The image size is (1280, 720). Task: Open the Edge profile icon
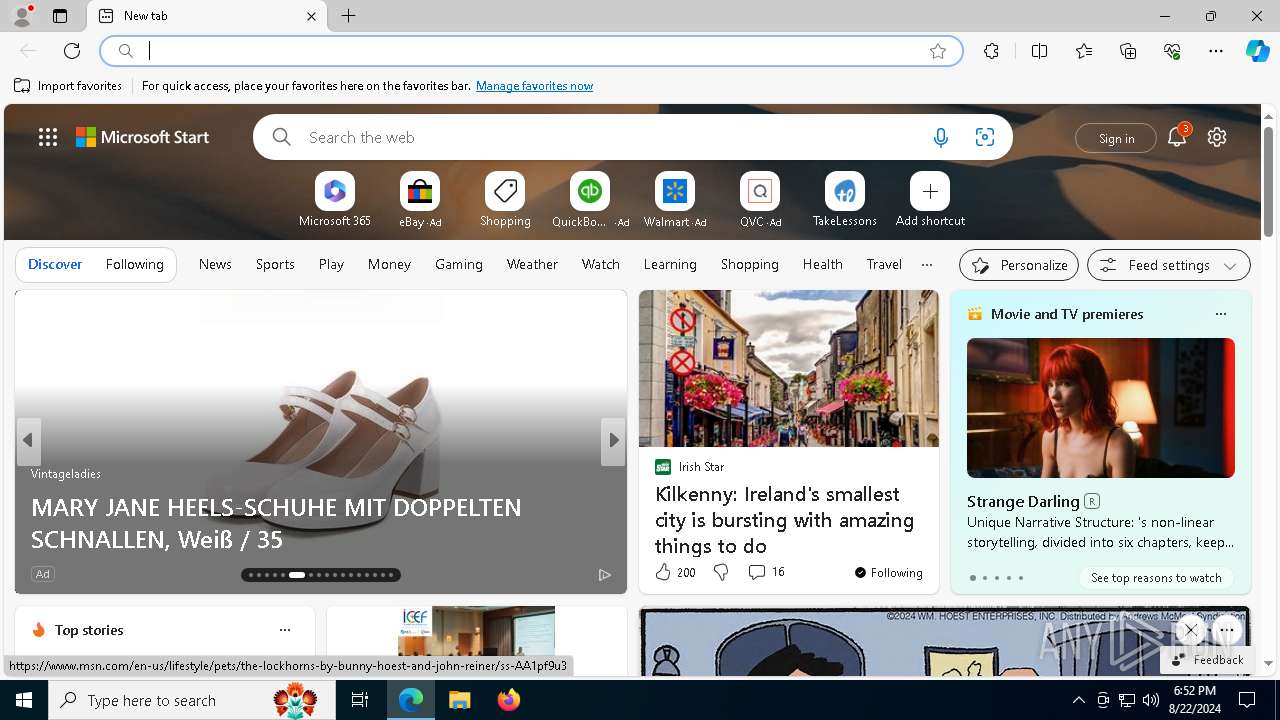click(21, 16)
